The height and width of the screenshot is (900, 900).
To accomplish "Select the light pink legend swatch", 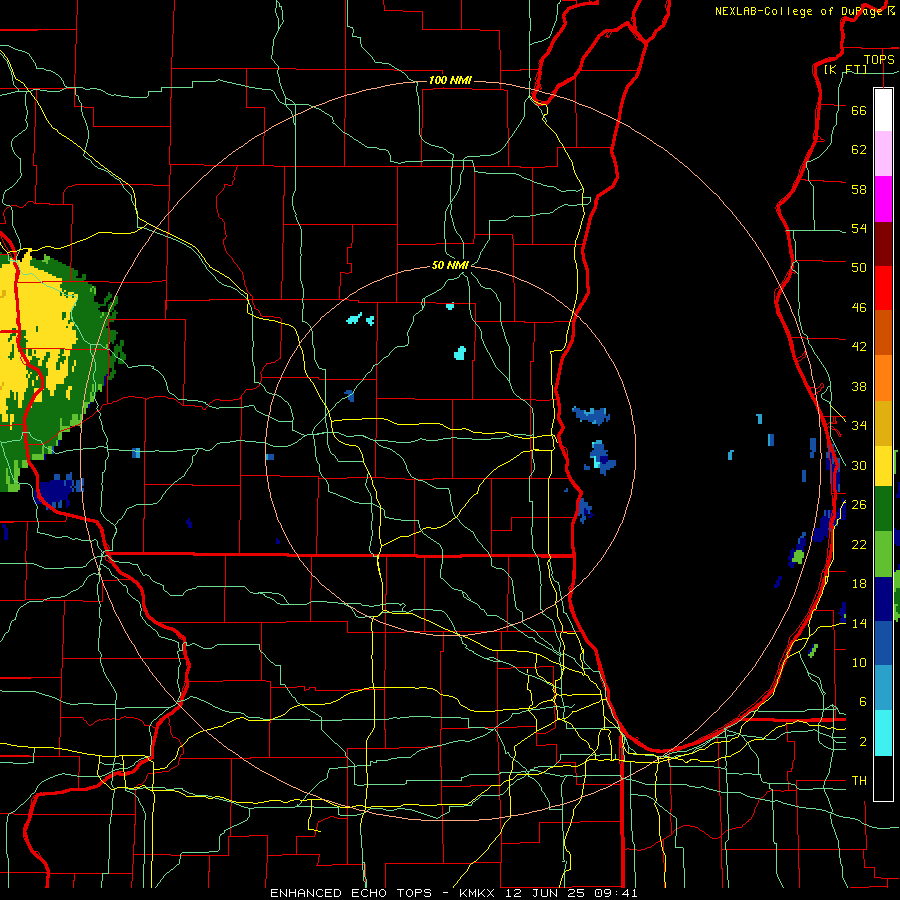I will pos(883,153).
